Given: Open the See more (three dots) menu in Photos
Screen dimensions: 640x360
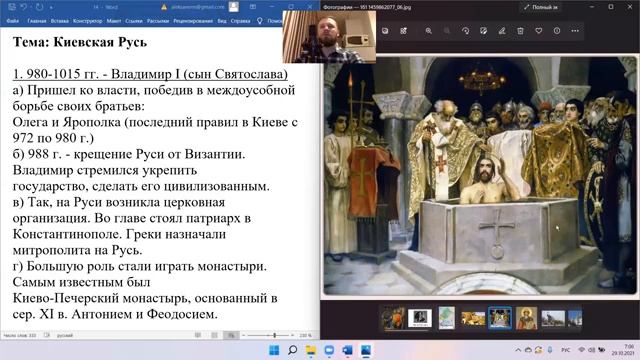Looking at the screenshot, I should [575, 31].
